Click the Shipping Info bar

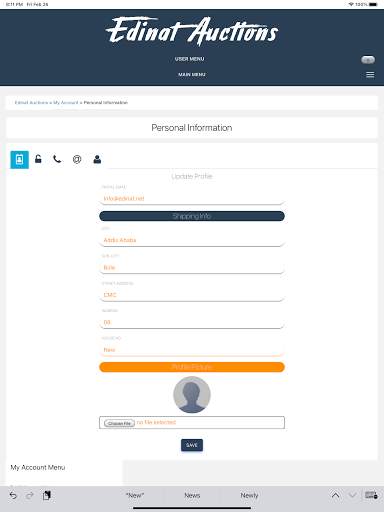pyautogui.click(x=192, y=216)
